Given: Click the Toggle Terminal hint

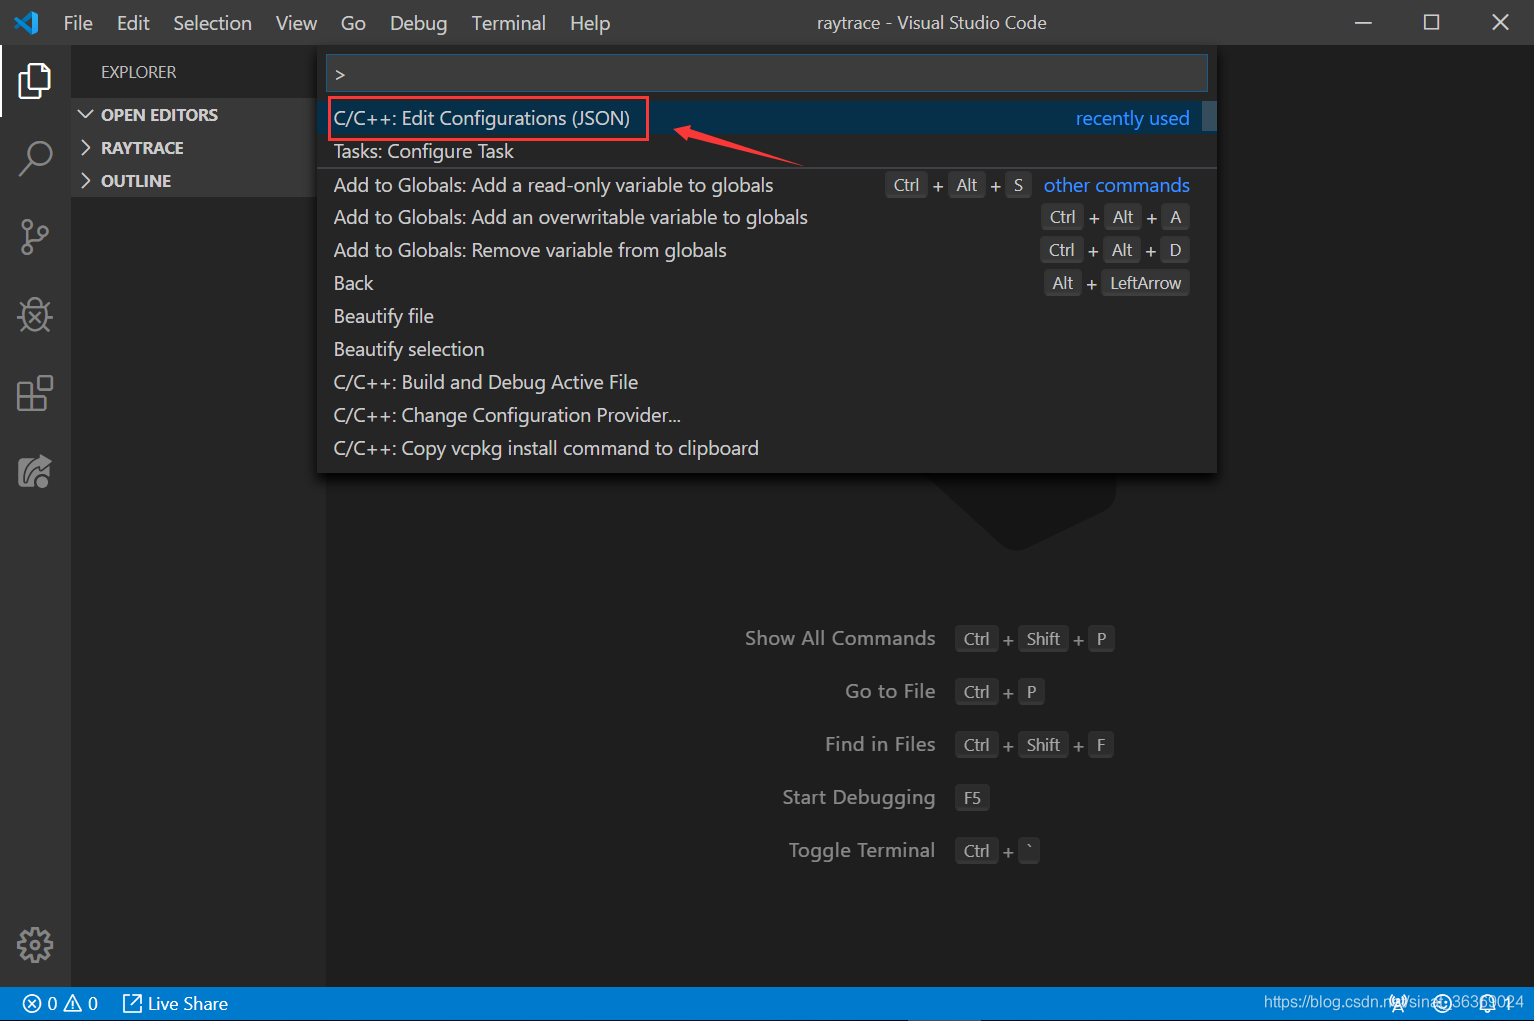Looking at the screenshot, I should pos(861,850).
